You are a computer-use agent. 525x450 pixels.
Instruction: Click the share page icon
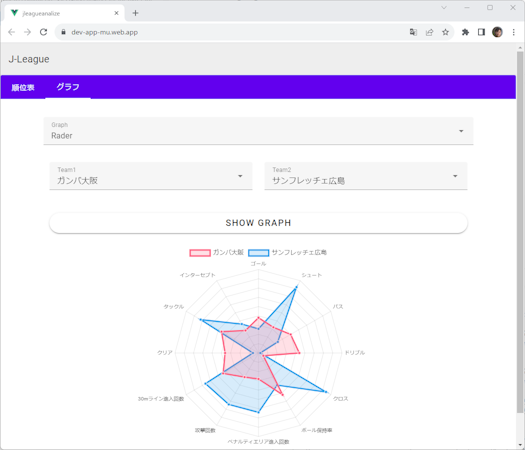[x=429, y=32]
